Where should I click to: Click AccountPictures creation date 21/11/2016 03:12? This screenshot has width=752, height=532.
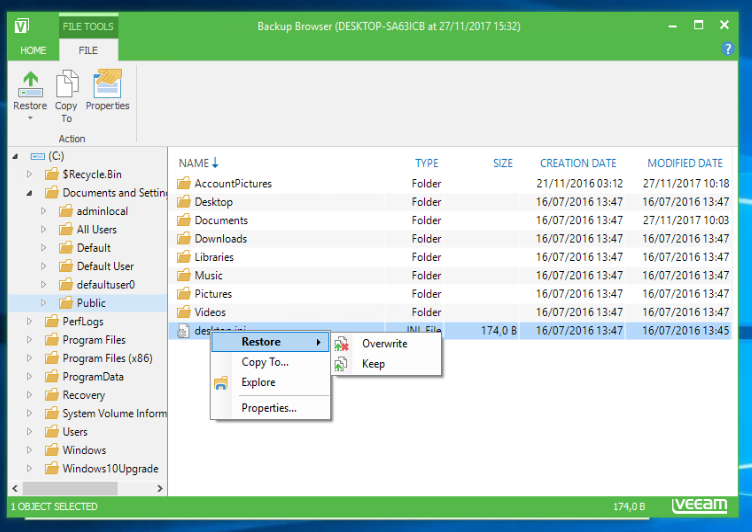579,183
